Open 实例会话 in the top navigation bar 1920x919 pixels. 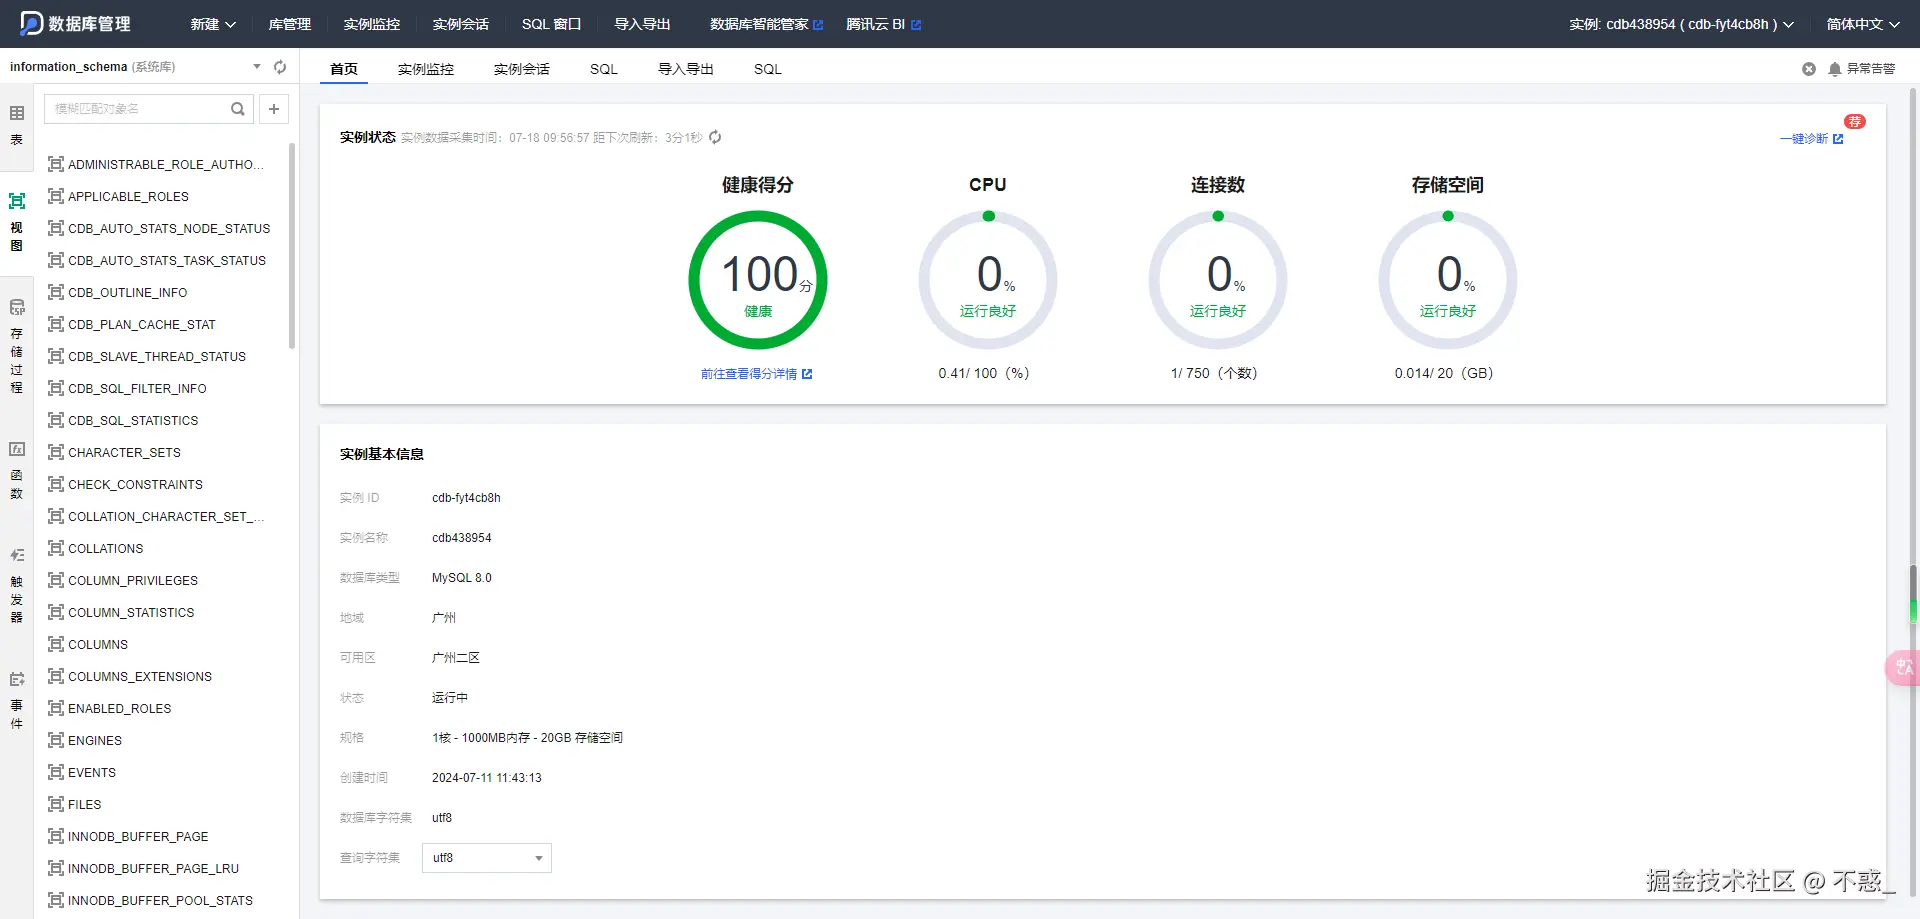tap(461, 24)
